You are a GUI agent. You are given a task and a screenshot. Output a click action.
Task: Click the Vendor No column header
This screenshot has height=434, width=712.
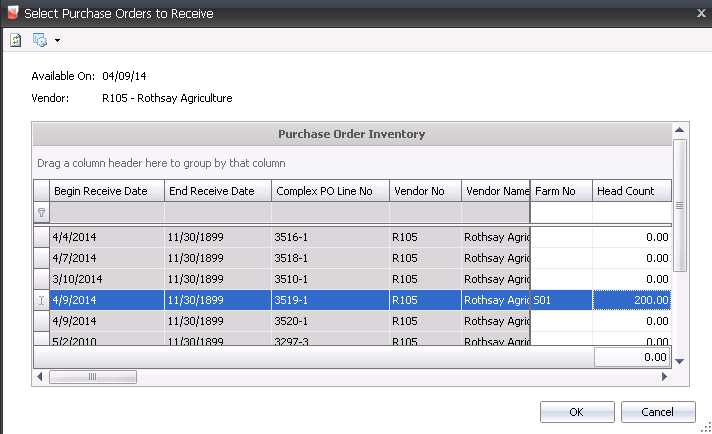(424, 190)
